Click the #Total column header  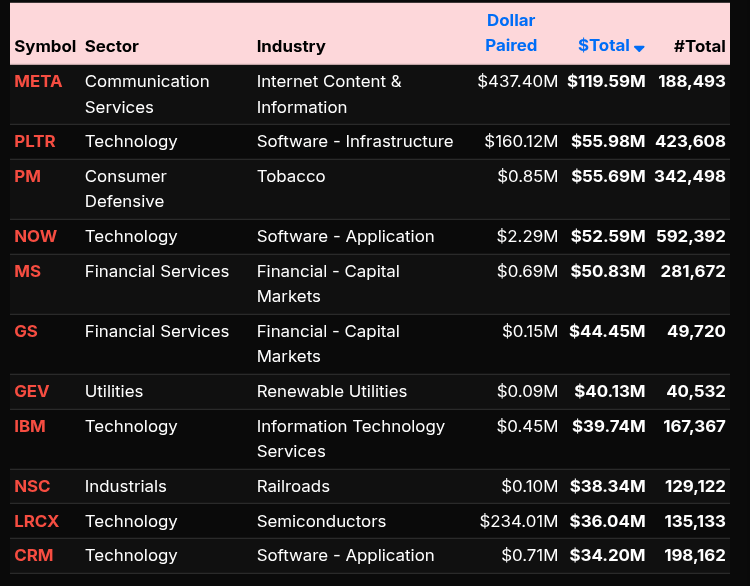tap(699, 46)
